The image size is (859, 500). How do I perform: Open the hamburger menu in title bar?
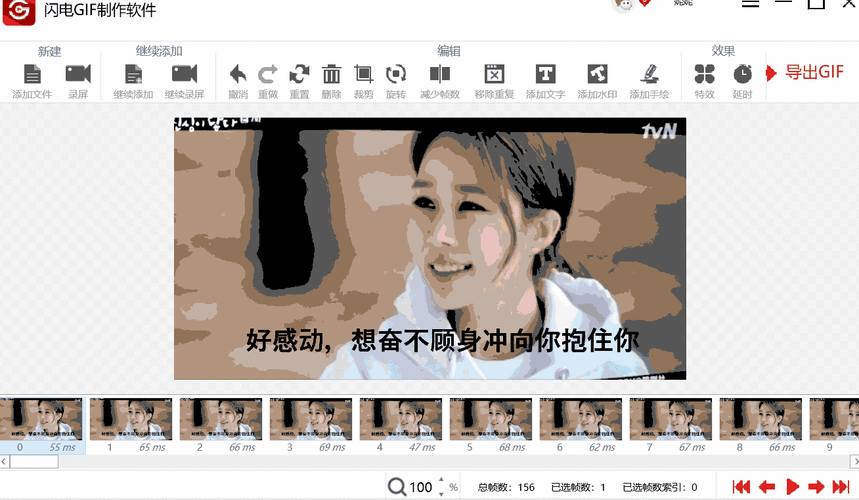click(751, 3)
